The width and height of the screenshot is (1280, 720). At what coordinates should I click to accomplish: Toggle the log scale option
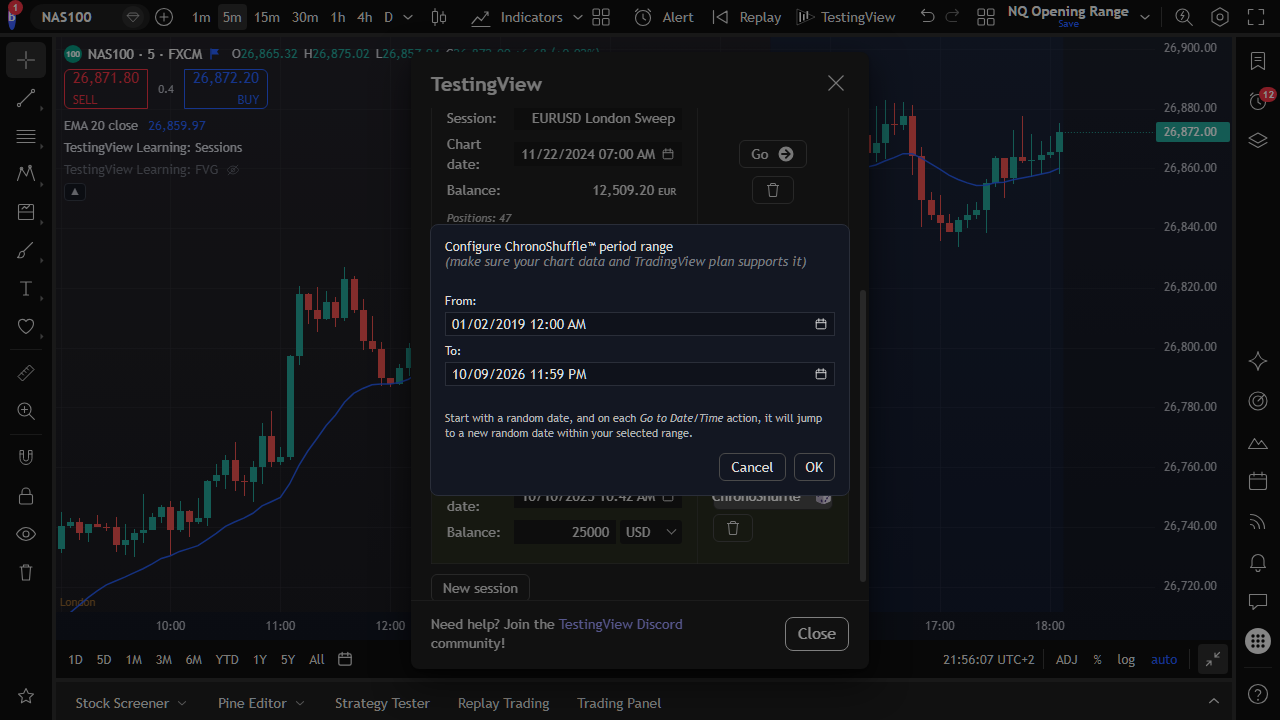(x=1126, y=659)
